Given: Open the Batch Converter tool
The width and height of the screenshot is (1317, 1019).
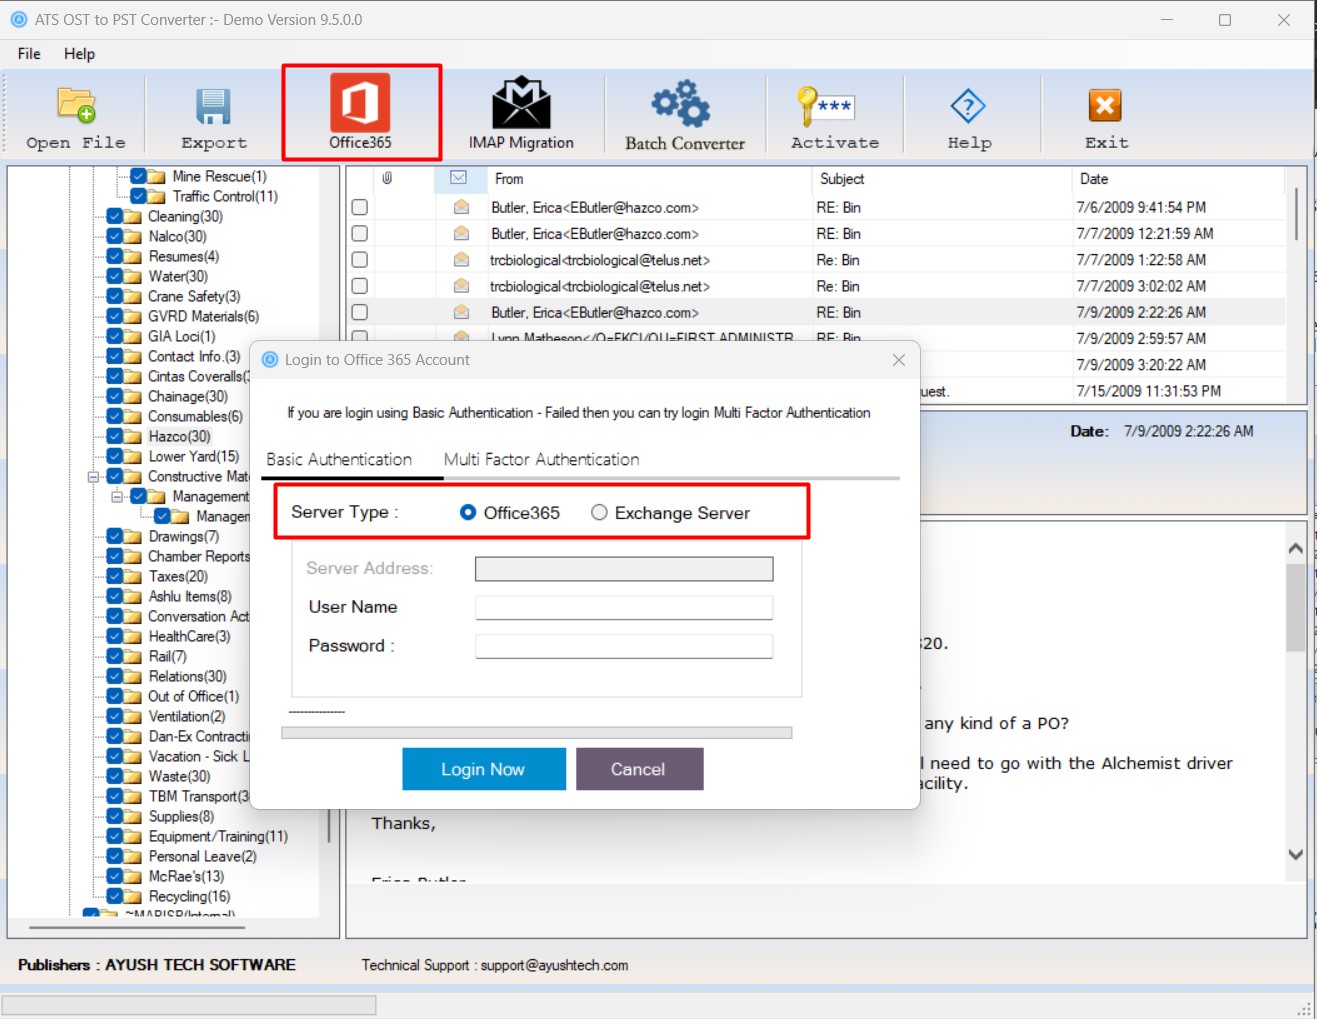Looking at the screenshot, I should tap(682, 103).
